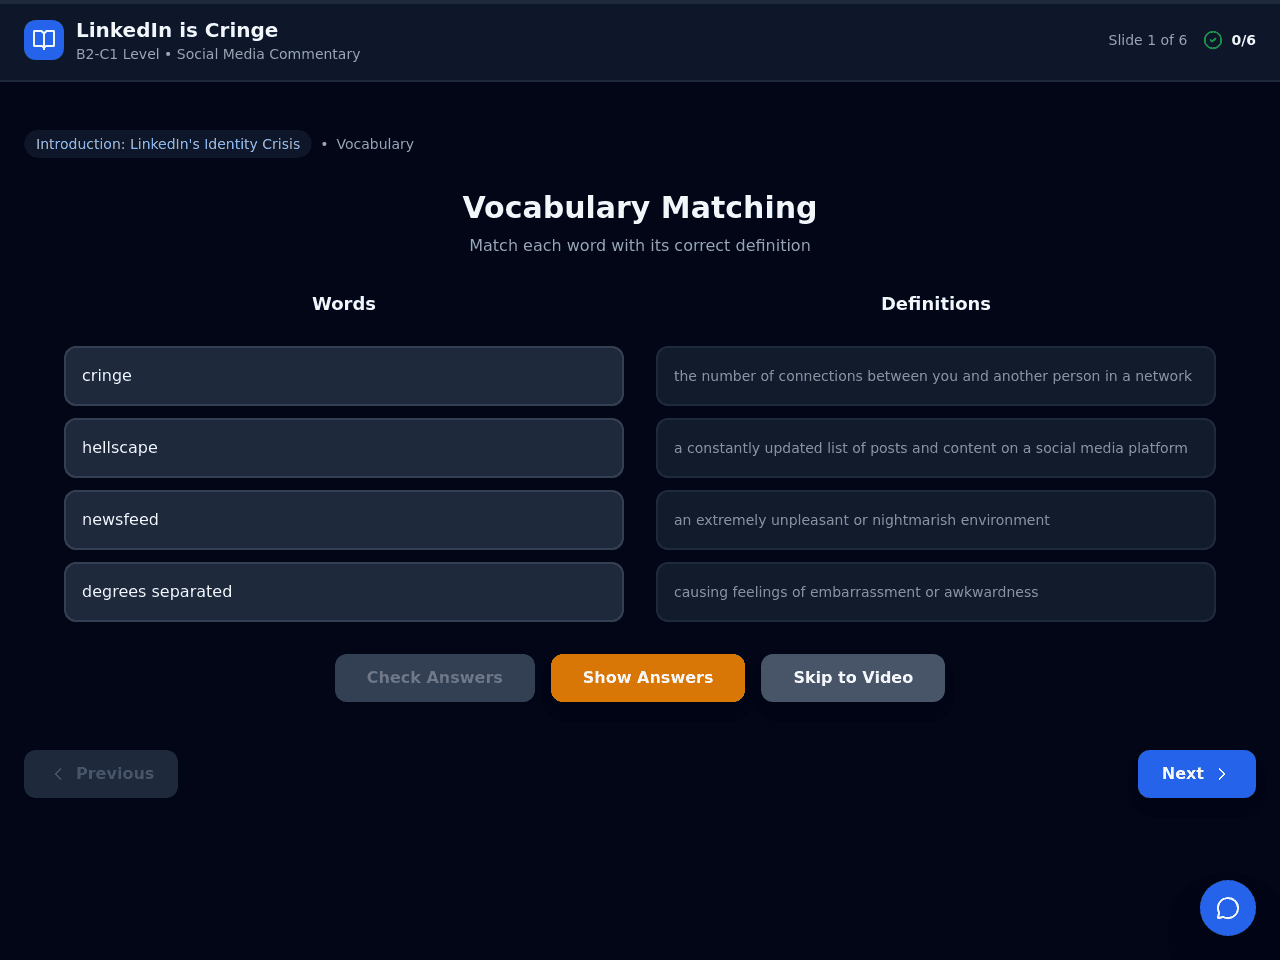Click the Skip to Video button

pyautogui.click(x=853, y=678)
